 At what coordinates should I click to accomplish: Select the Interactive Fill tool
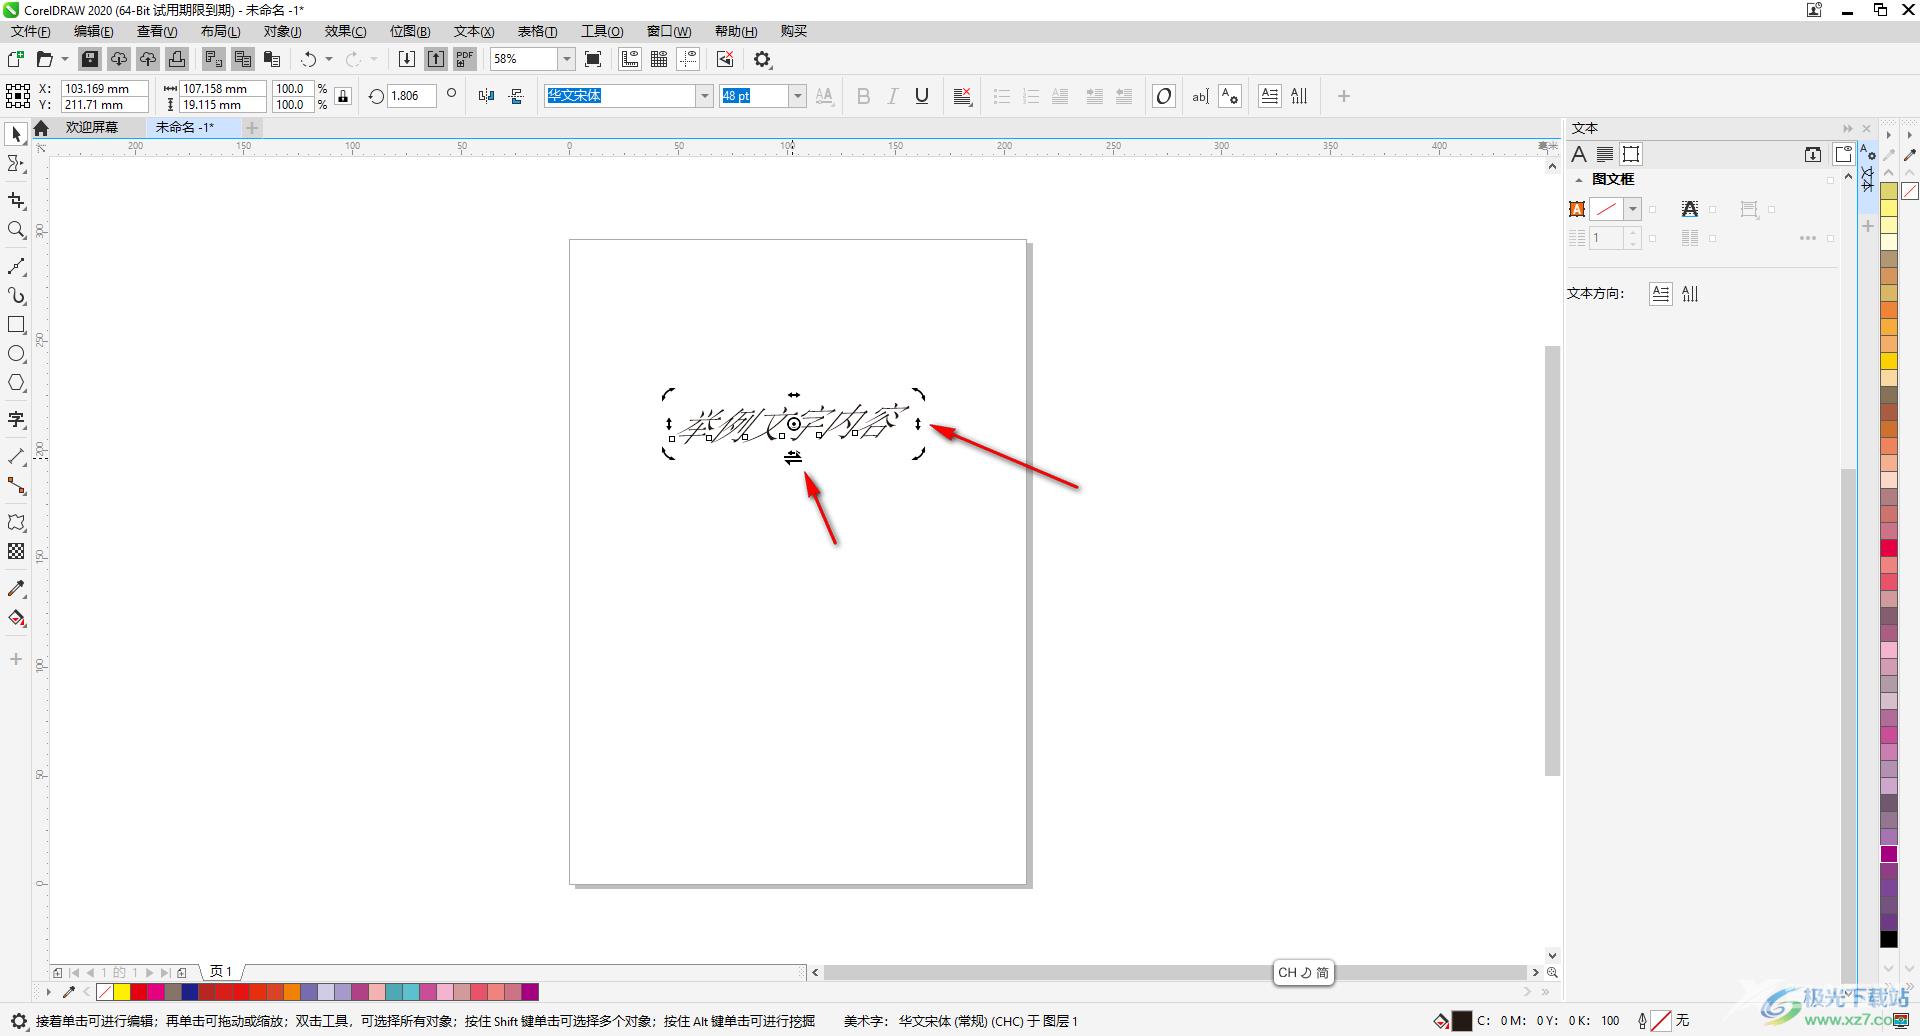[x=16, y=618]
